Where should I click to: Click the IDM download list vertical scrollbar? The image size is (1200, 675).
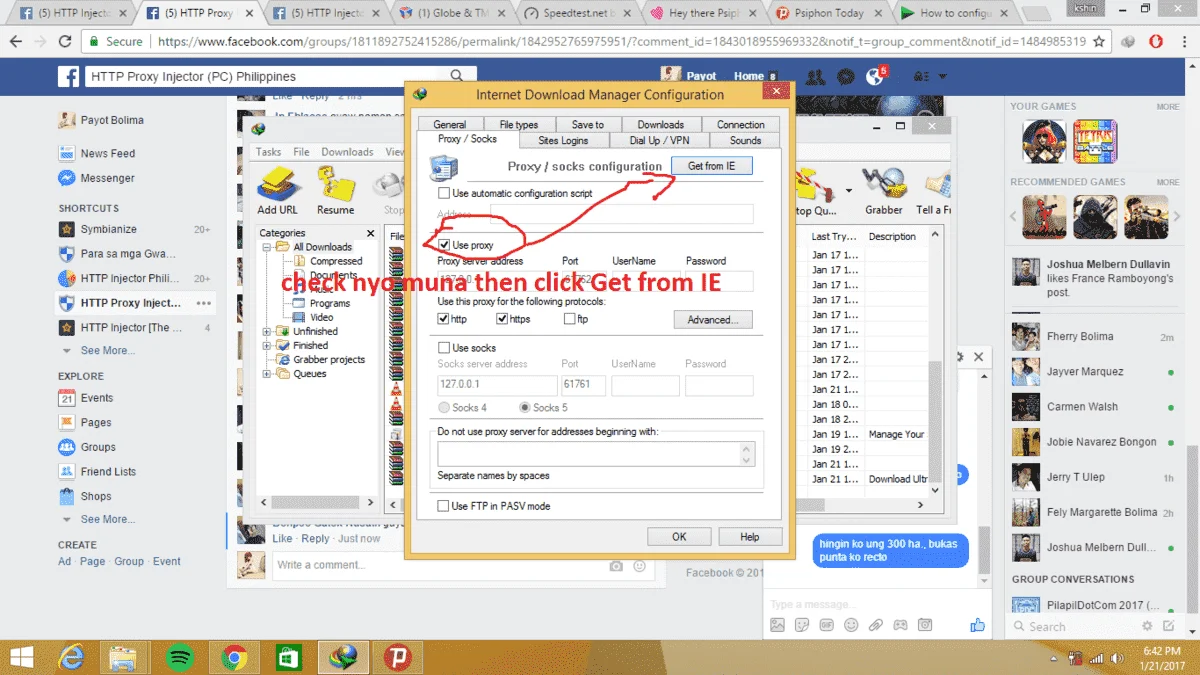(x=936, y=362)
